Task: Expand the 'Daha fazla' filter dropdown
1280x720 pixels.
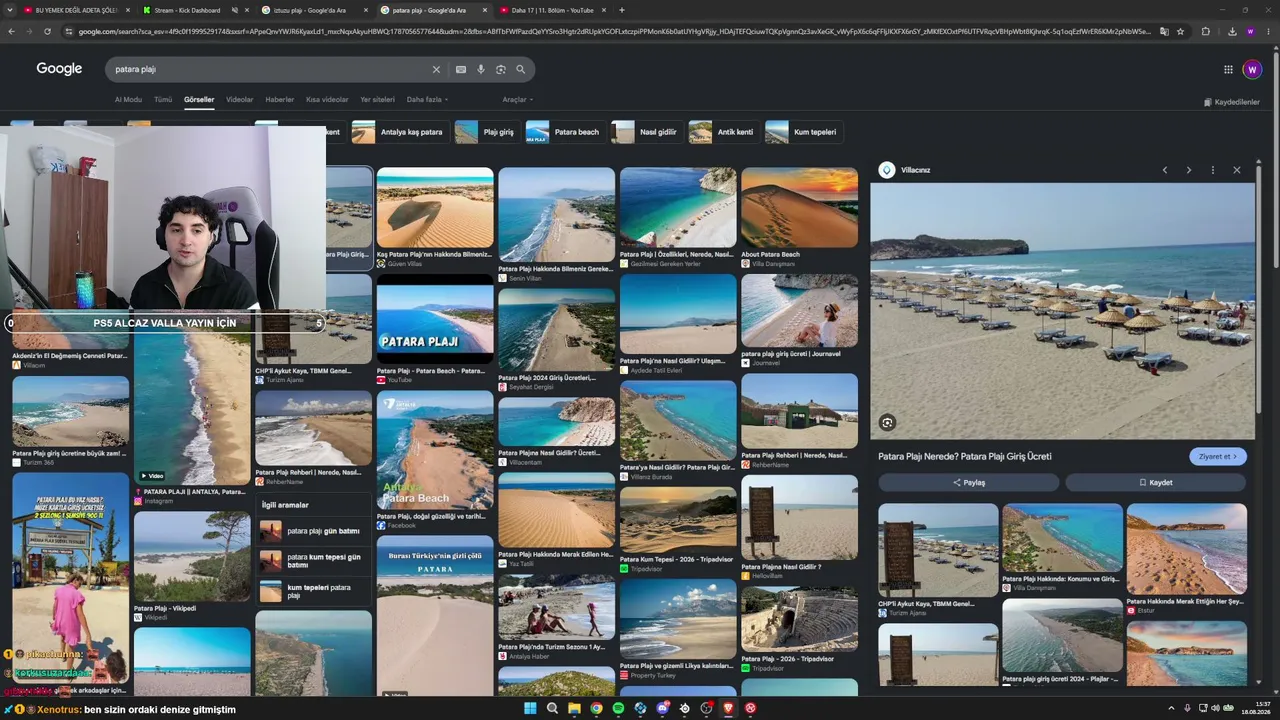Action: tap(427, 100)
